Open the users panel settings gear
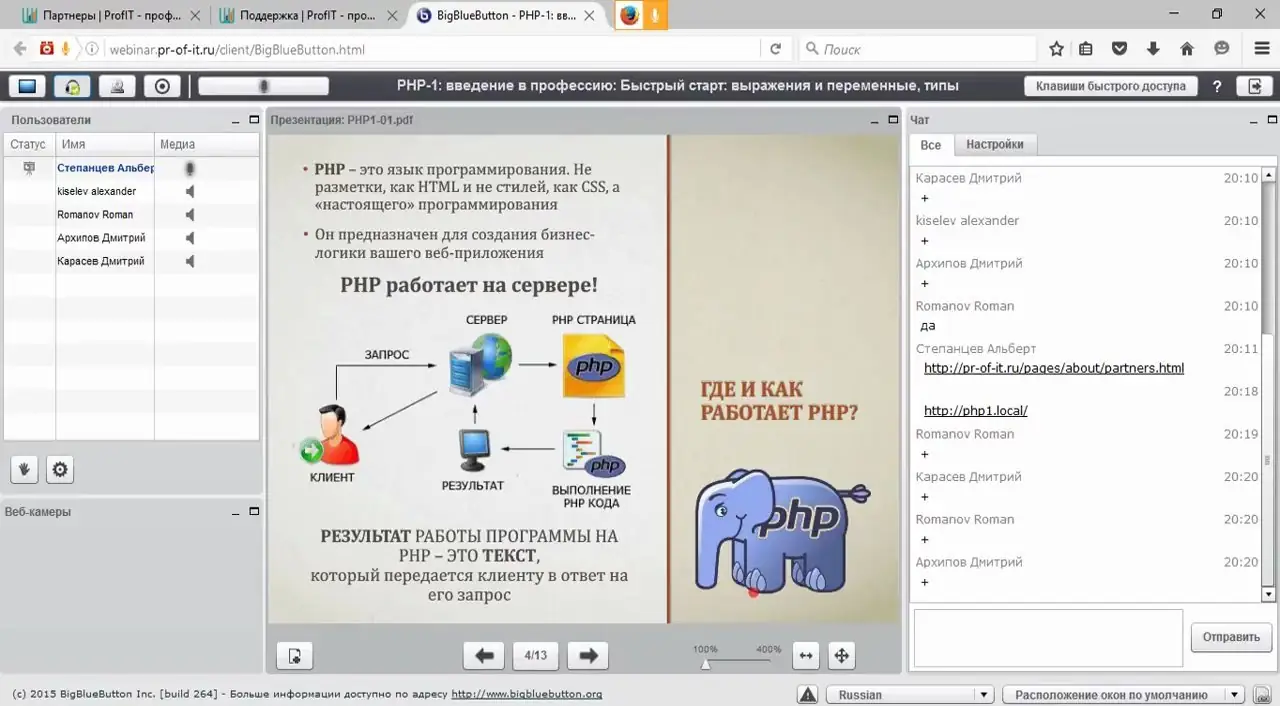This screenshot has height=706, width=1280. point(59,469)
